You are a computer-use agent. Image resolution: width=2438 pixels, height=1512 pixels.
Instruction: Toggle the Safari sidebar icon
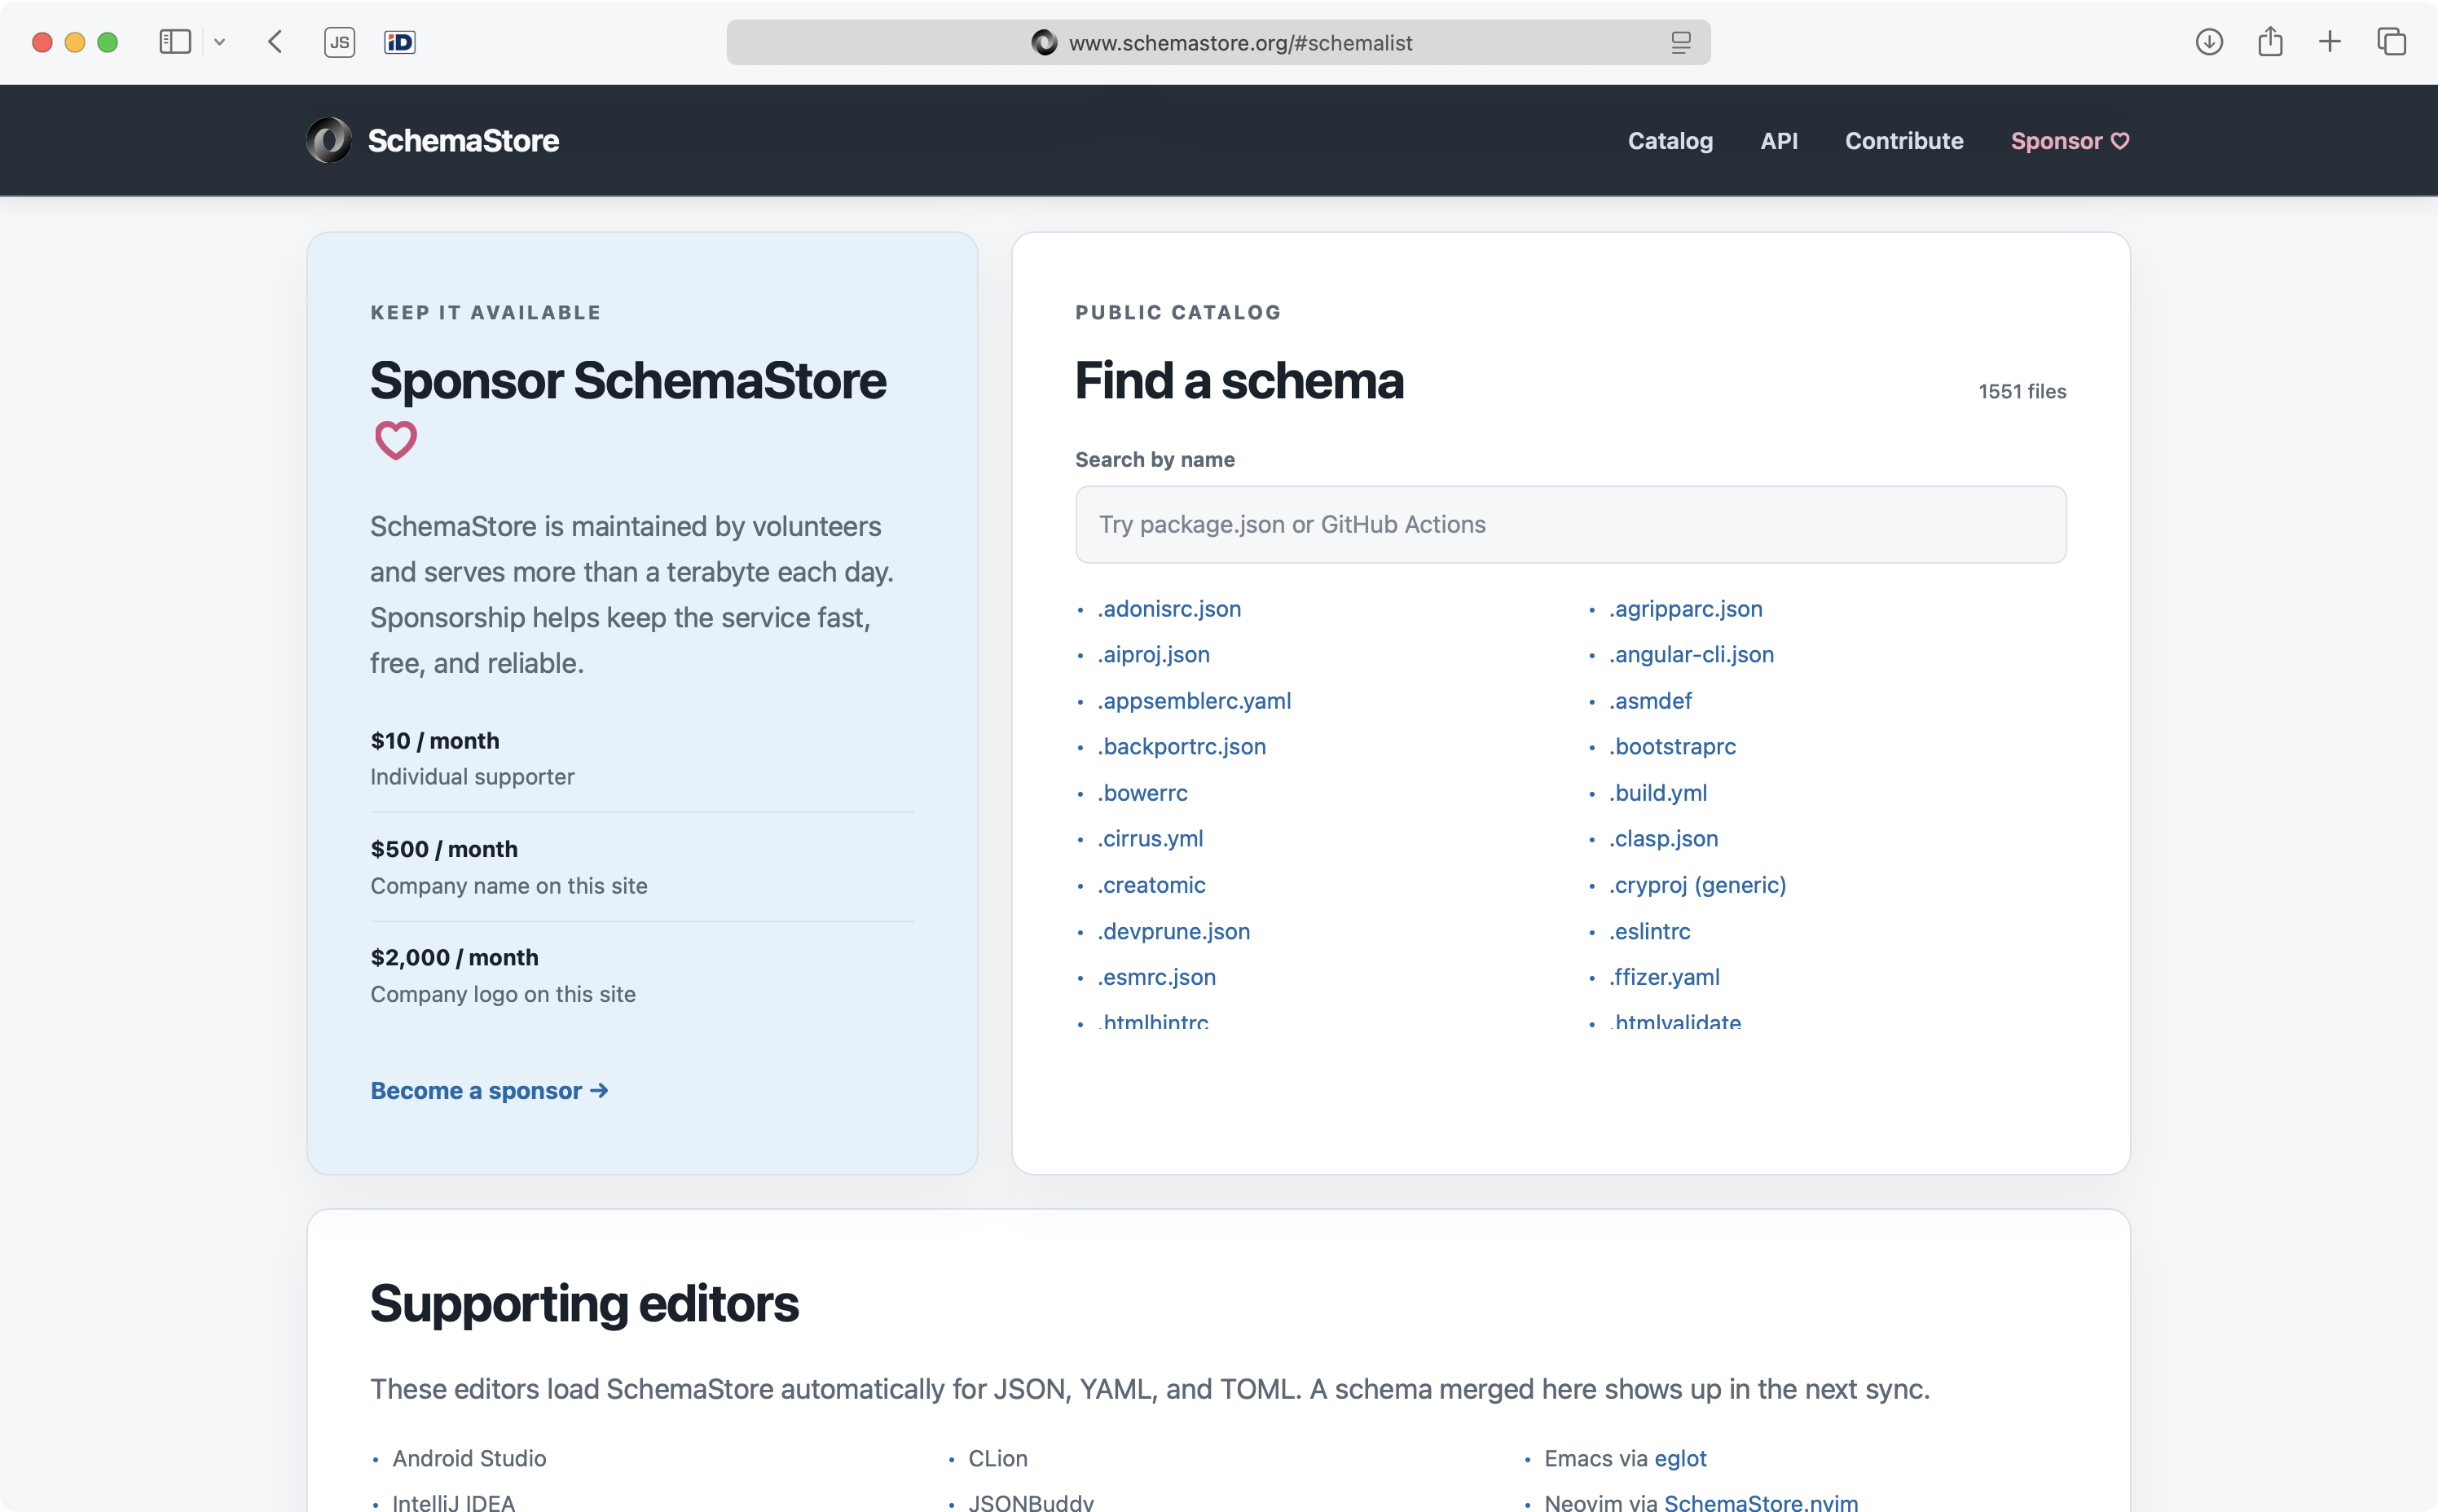(175, 42)
